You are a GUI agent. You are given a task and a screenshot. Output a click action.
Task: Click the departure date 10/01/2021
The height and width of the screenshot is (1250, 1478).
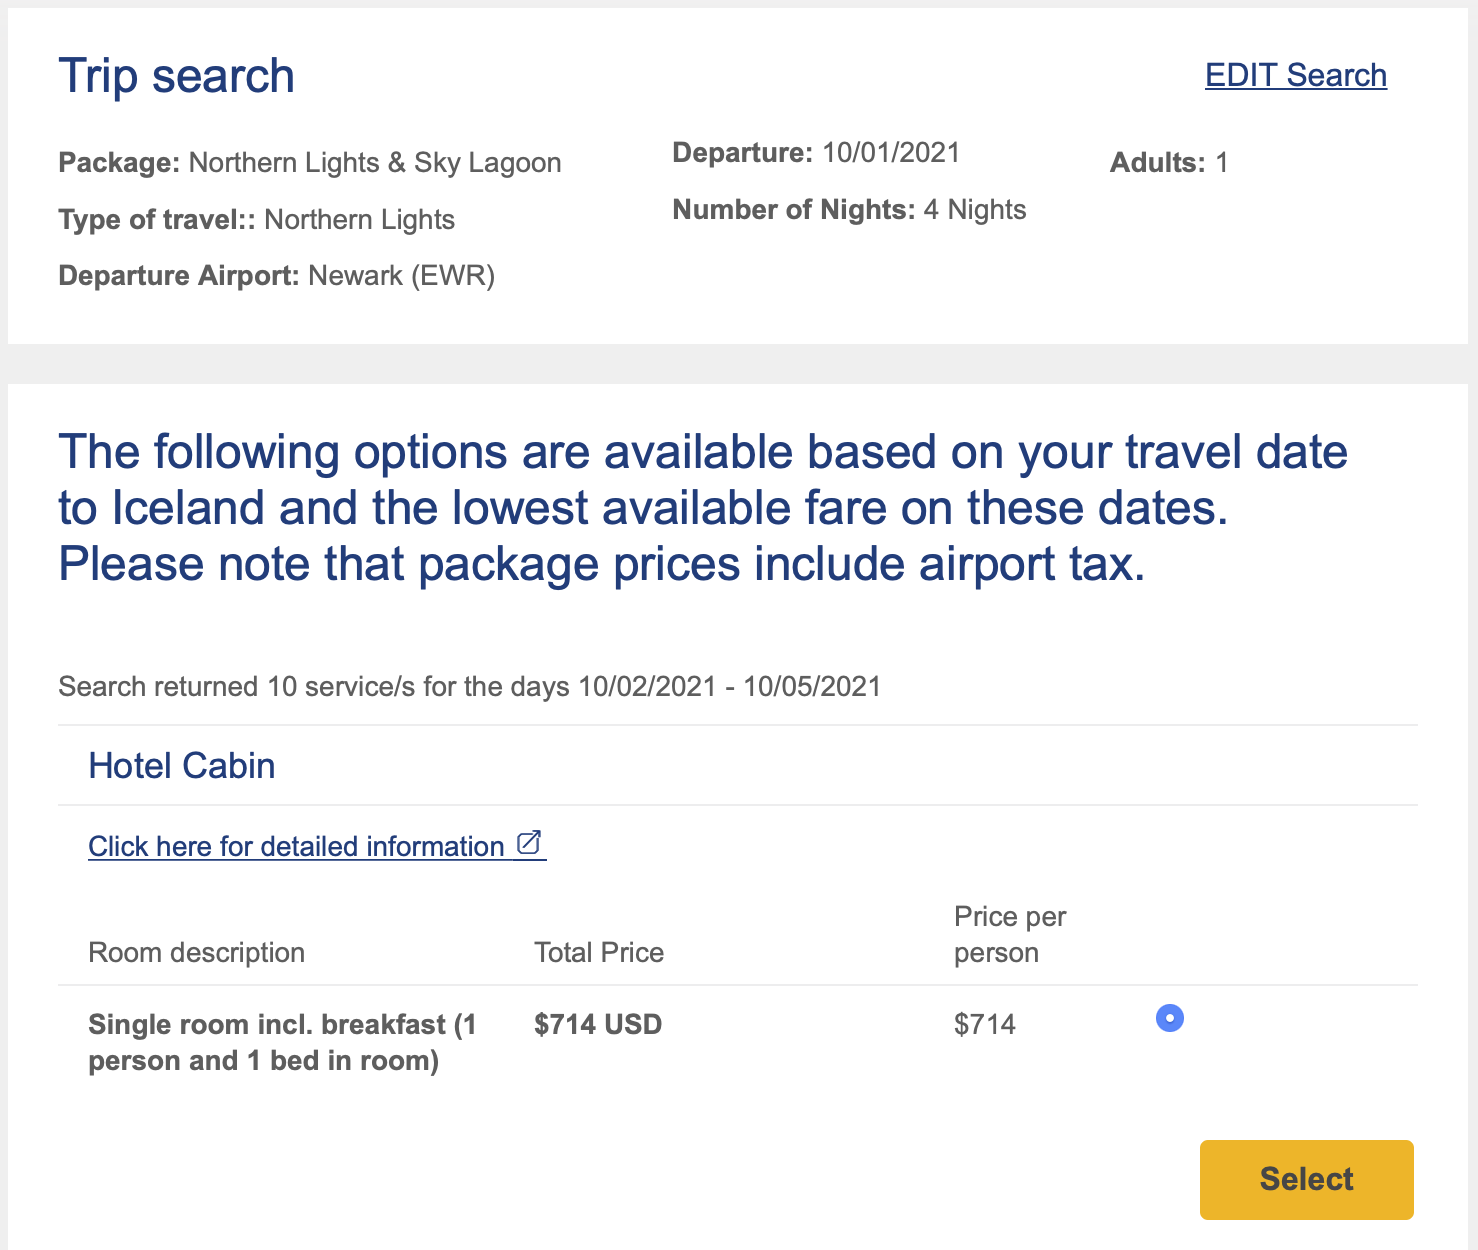coord(889,152)
